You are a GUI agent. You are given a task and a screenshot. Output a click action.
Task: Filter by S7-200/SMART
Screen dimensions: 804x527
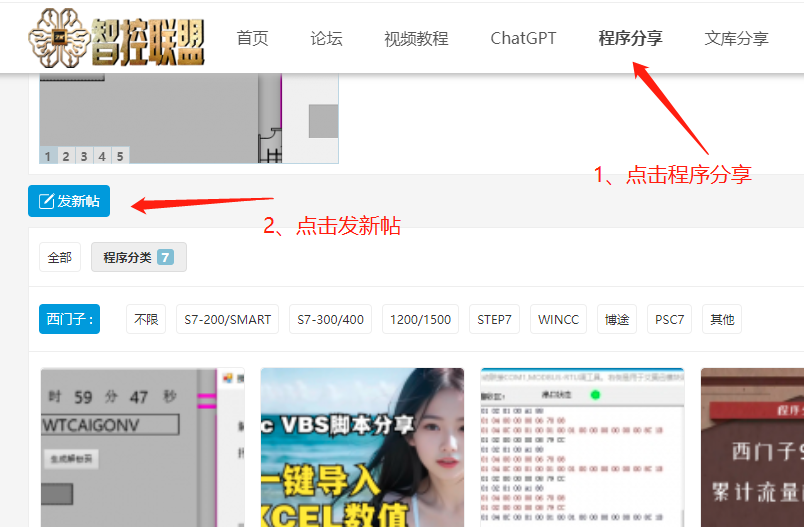tap(227, 319)
